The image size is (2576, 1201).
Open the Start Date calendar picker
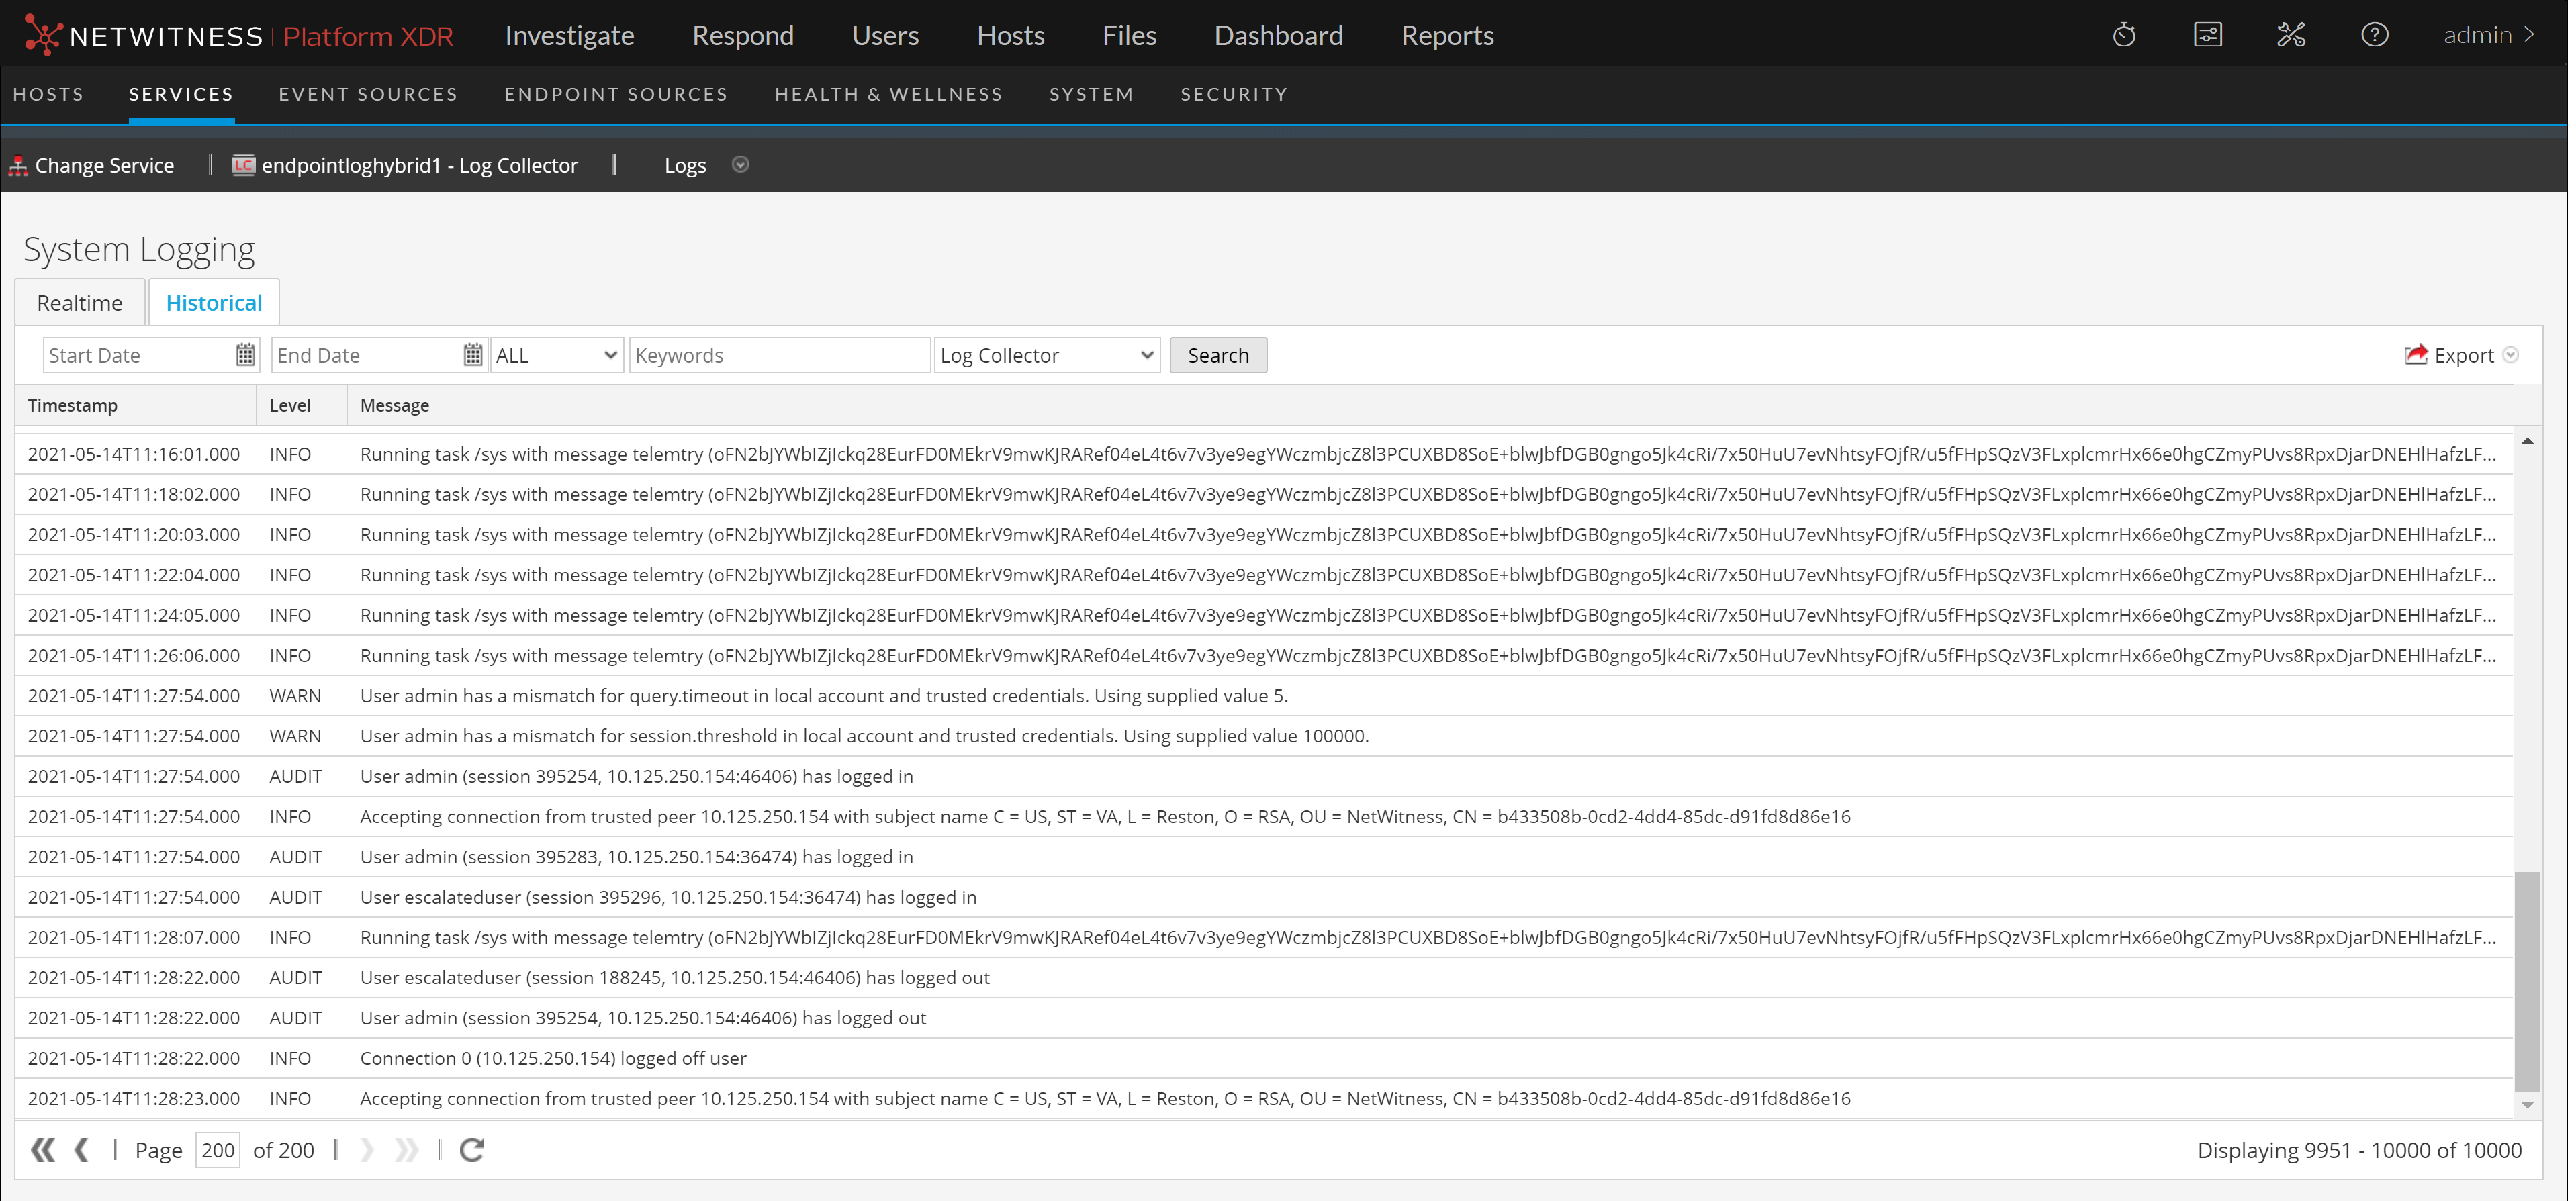click(x=245, y=355)
